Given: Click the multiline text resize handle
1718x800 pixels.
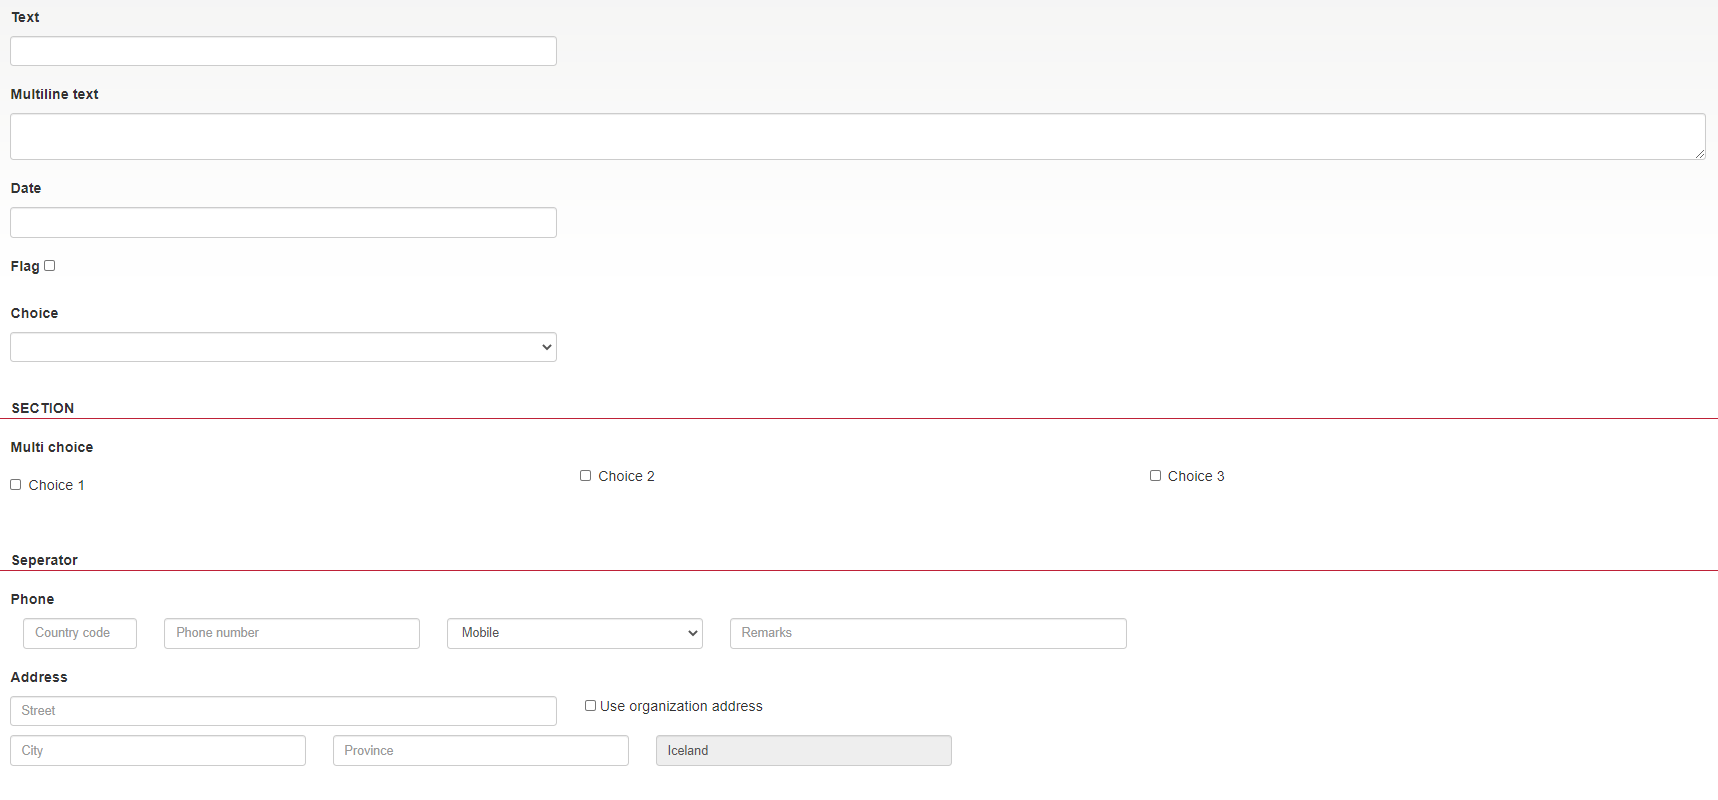Looking at the screenshot, I should pyautogui.click(x=1699, y=153).
